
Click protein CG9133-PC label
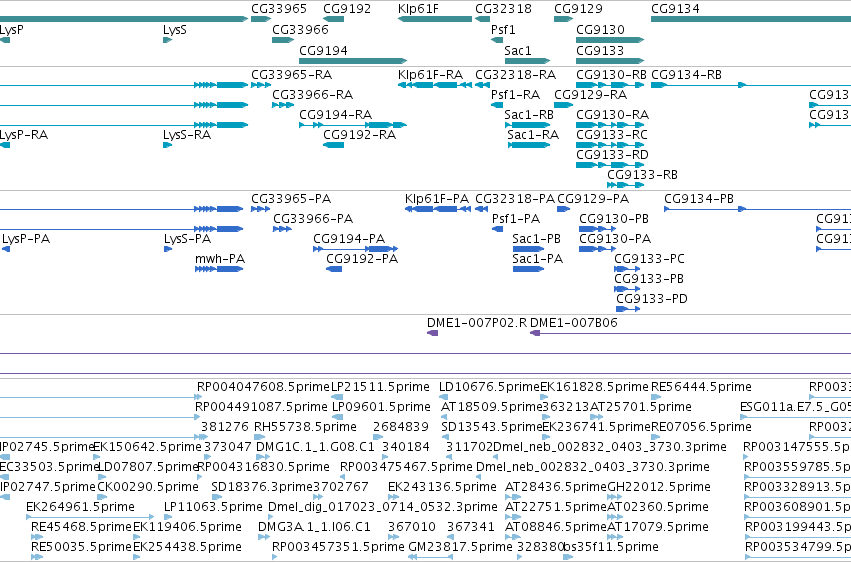click(649, 259)
